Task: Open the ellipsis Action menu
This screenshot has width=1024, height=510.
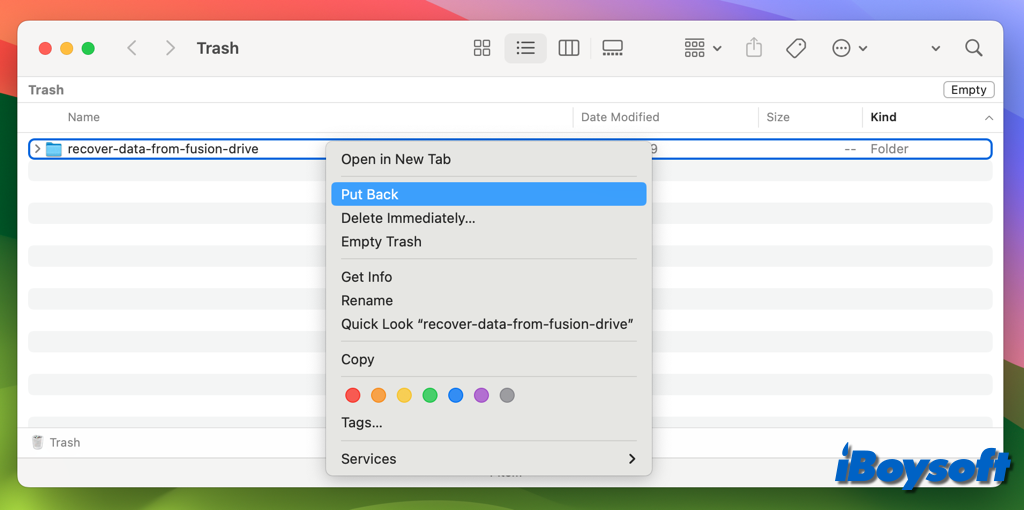Action: pyautogui.click(x=849, y=48)
